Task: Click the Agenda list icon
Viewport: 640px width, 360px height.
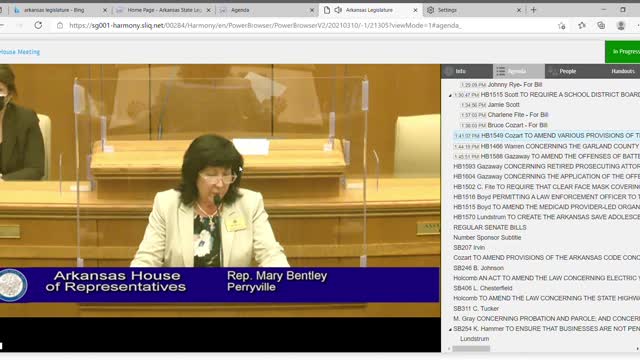Action: [x=500, y=71]
